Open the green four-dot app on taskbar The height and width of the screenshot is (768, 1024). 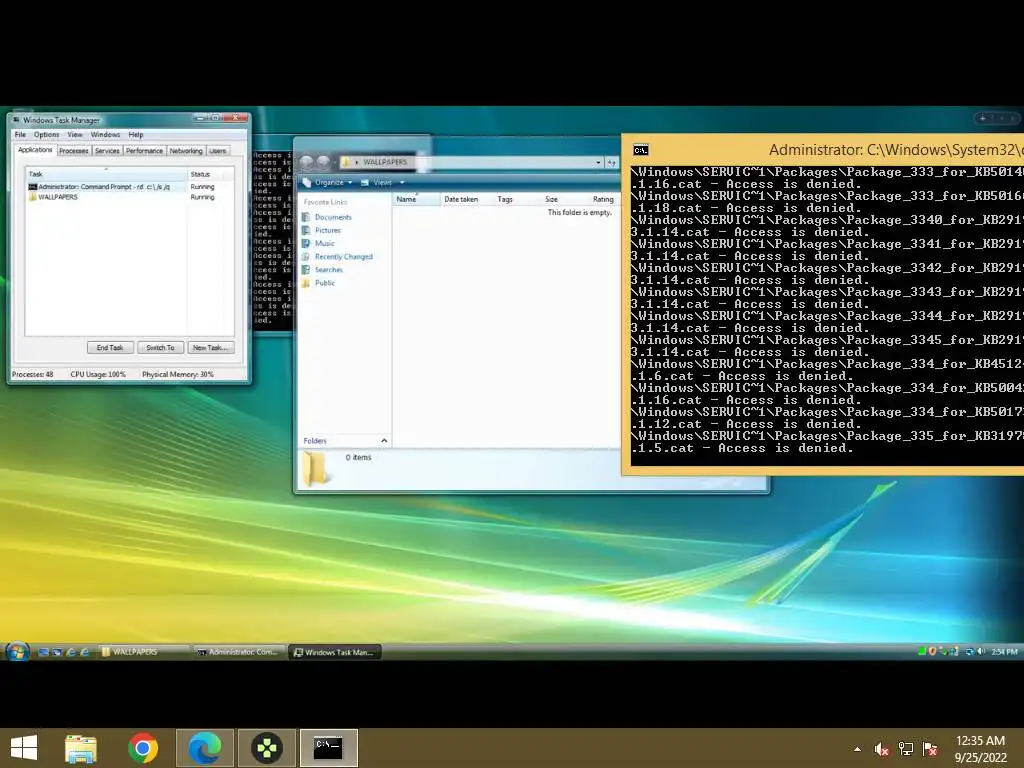click(266, 748)
